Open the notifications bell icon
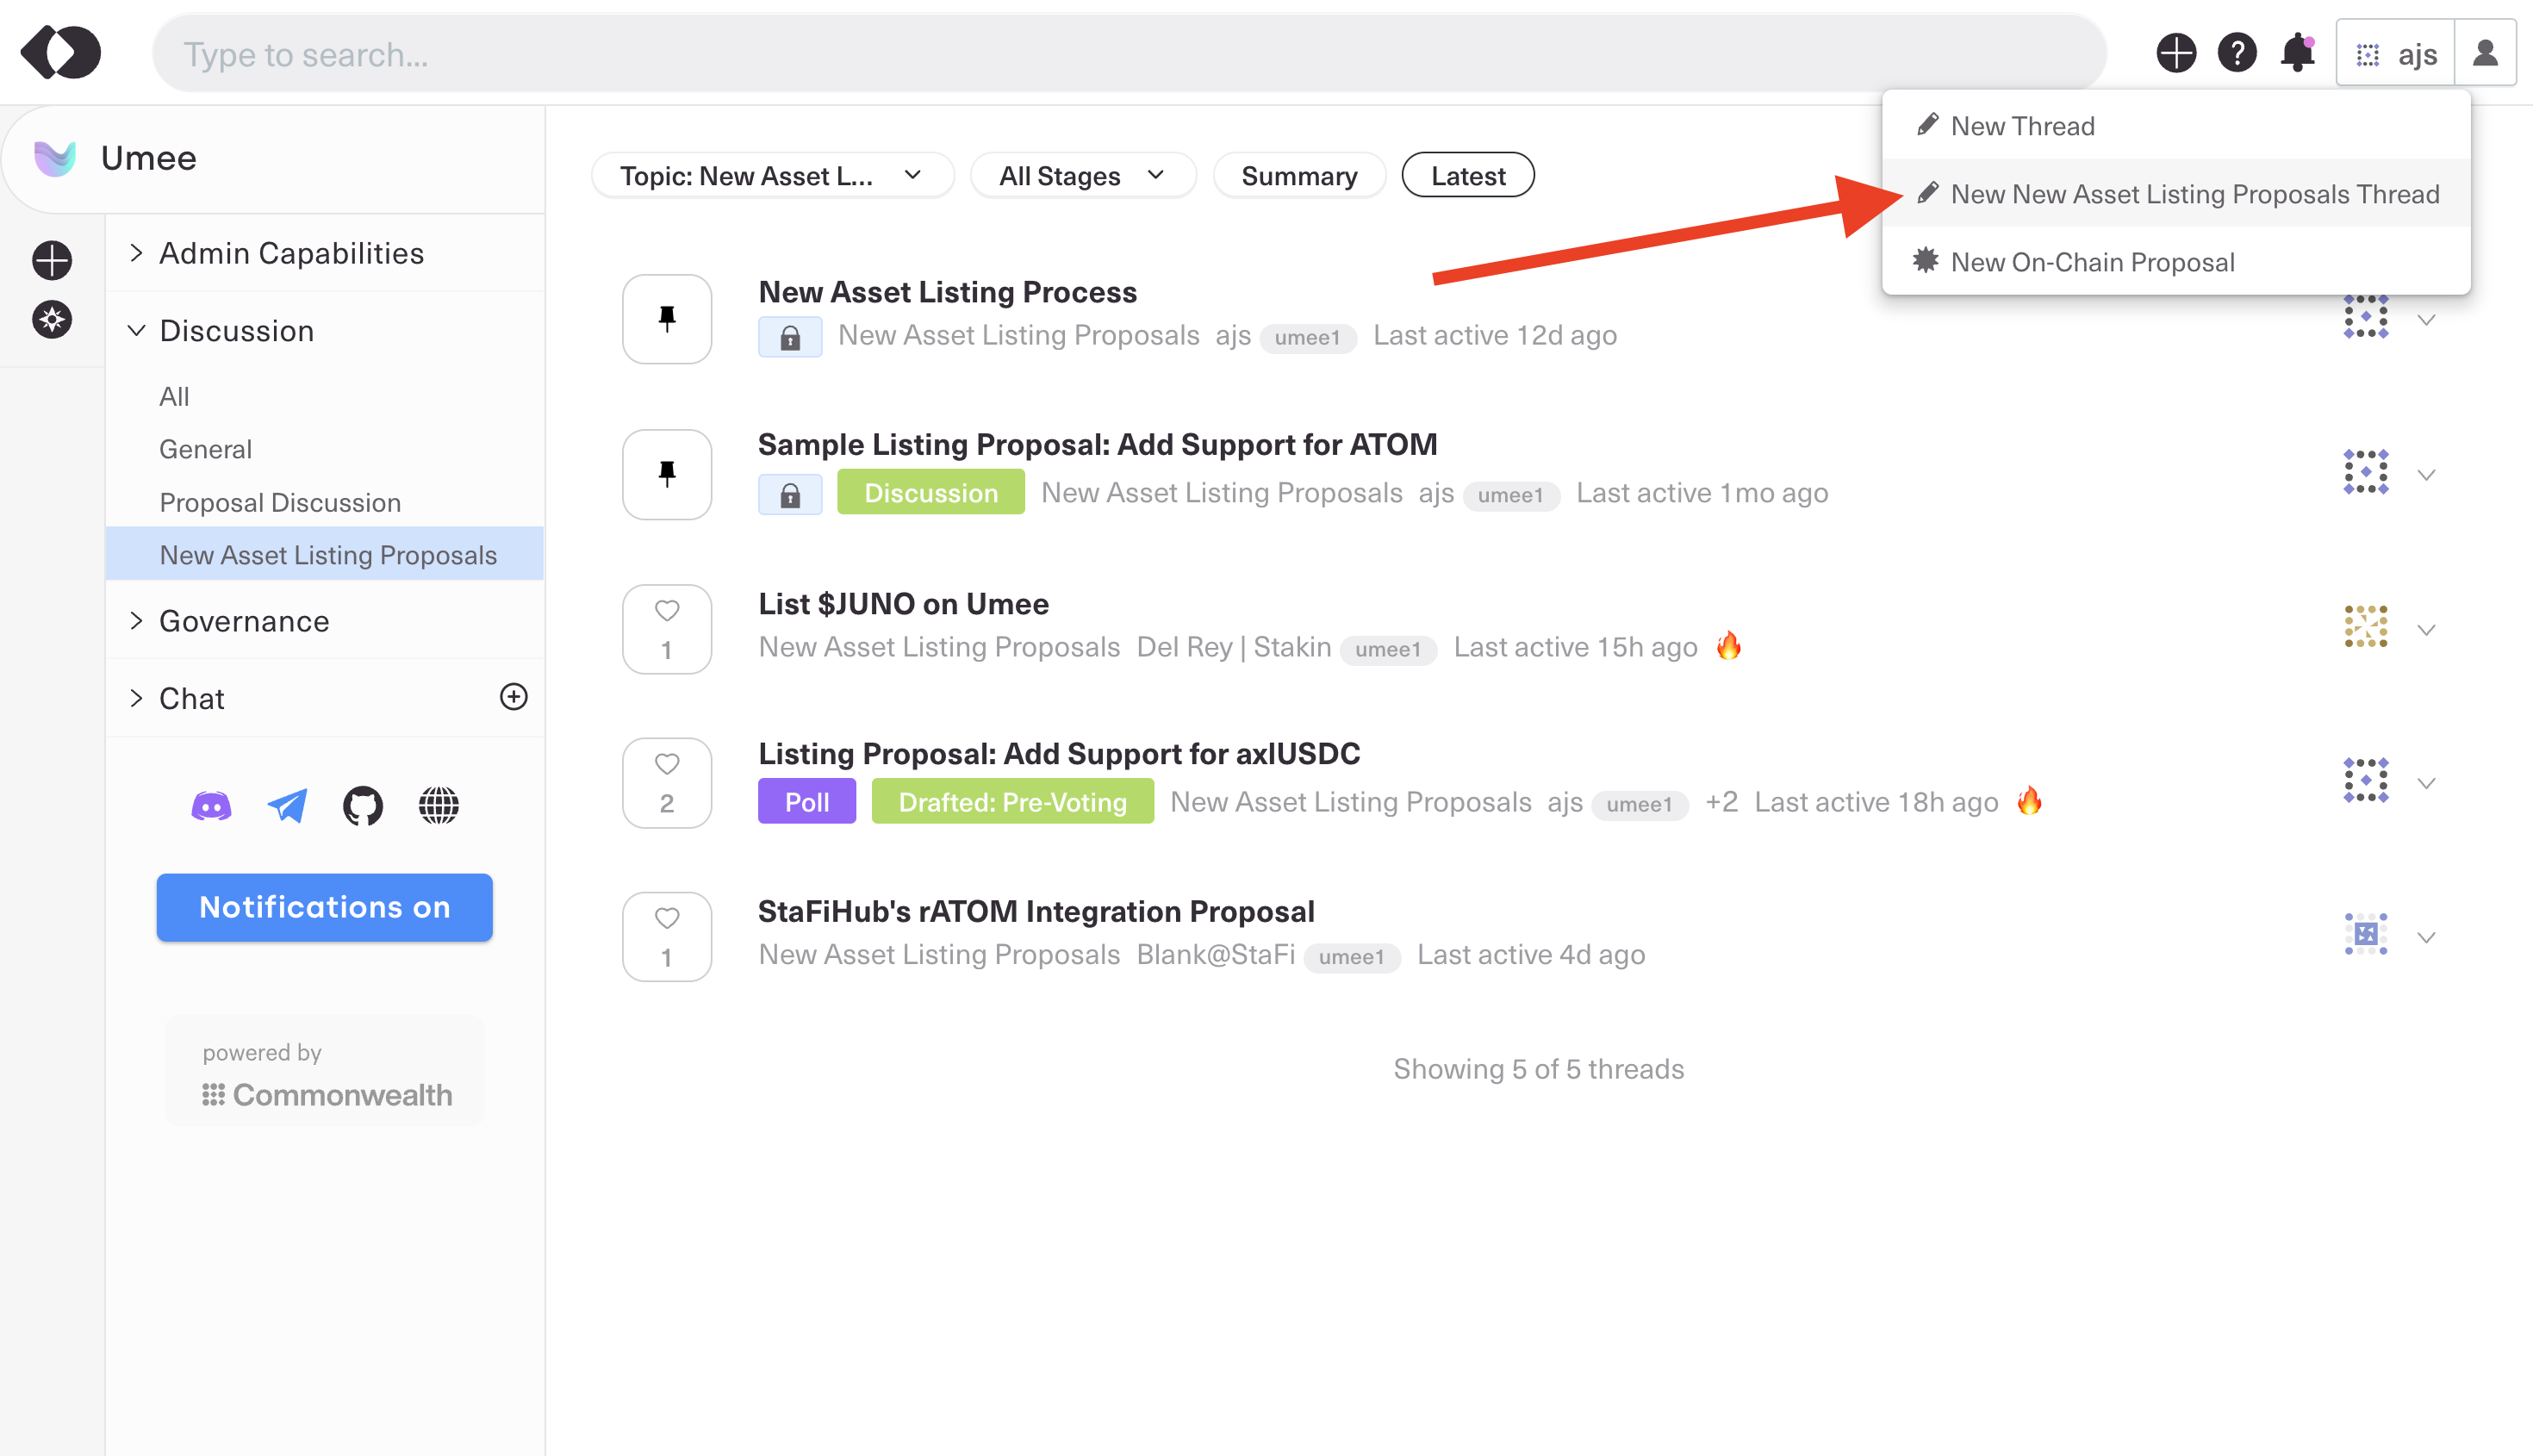Image resolution: width=2533 pixels, height=1456 pixels. tap(2297, 53)
